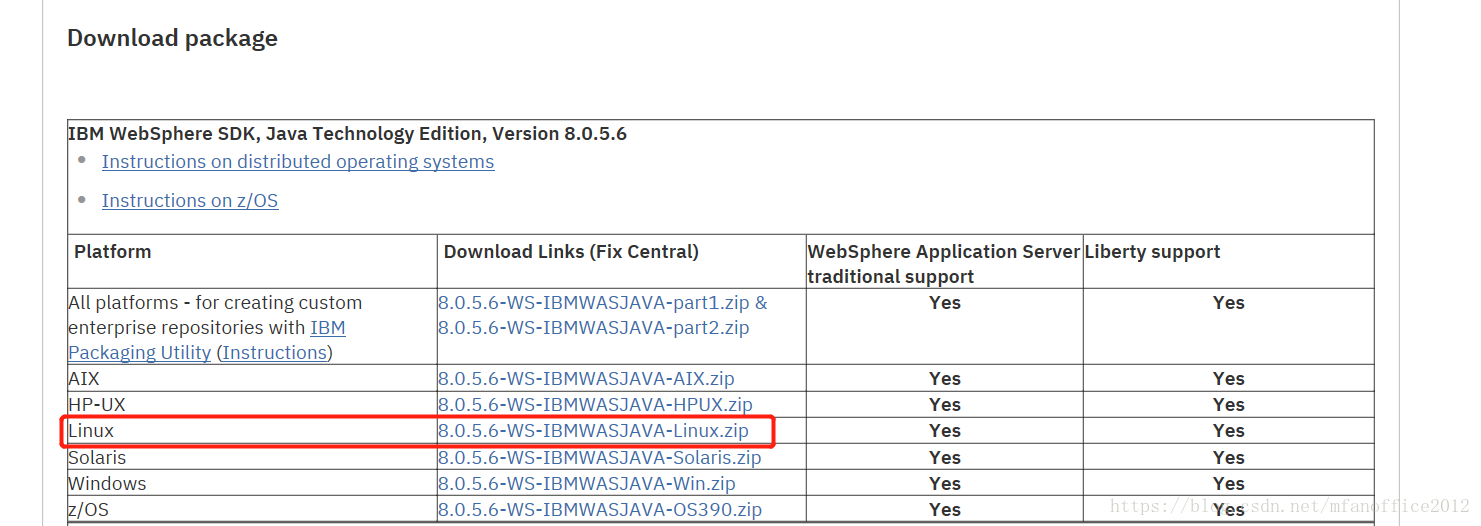The width and height of the screenshot is (1481, 526).
Task: Download 8.0.5.6-WS-IBMWASJAVA-OS390.zip
Action: [599, 510]
